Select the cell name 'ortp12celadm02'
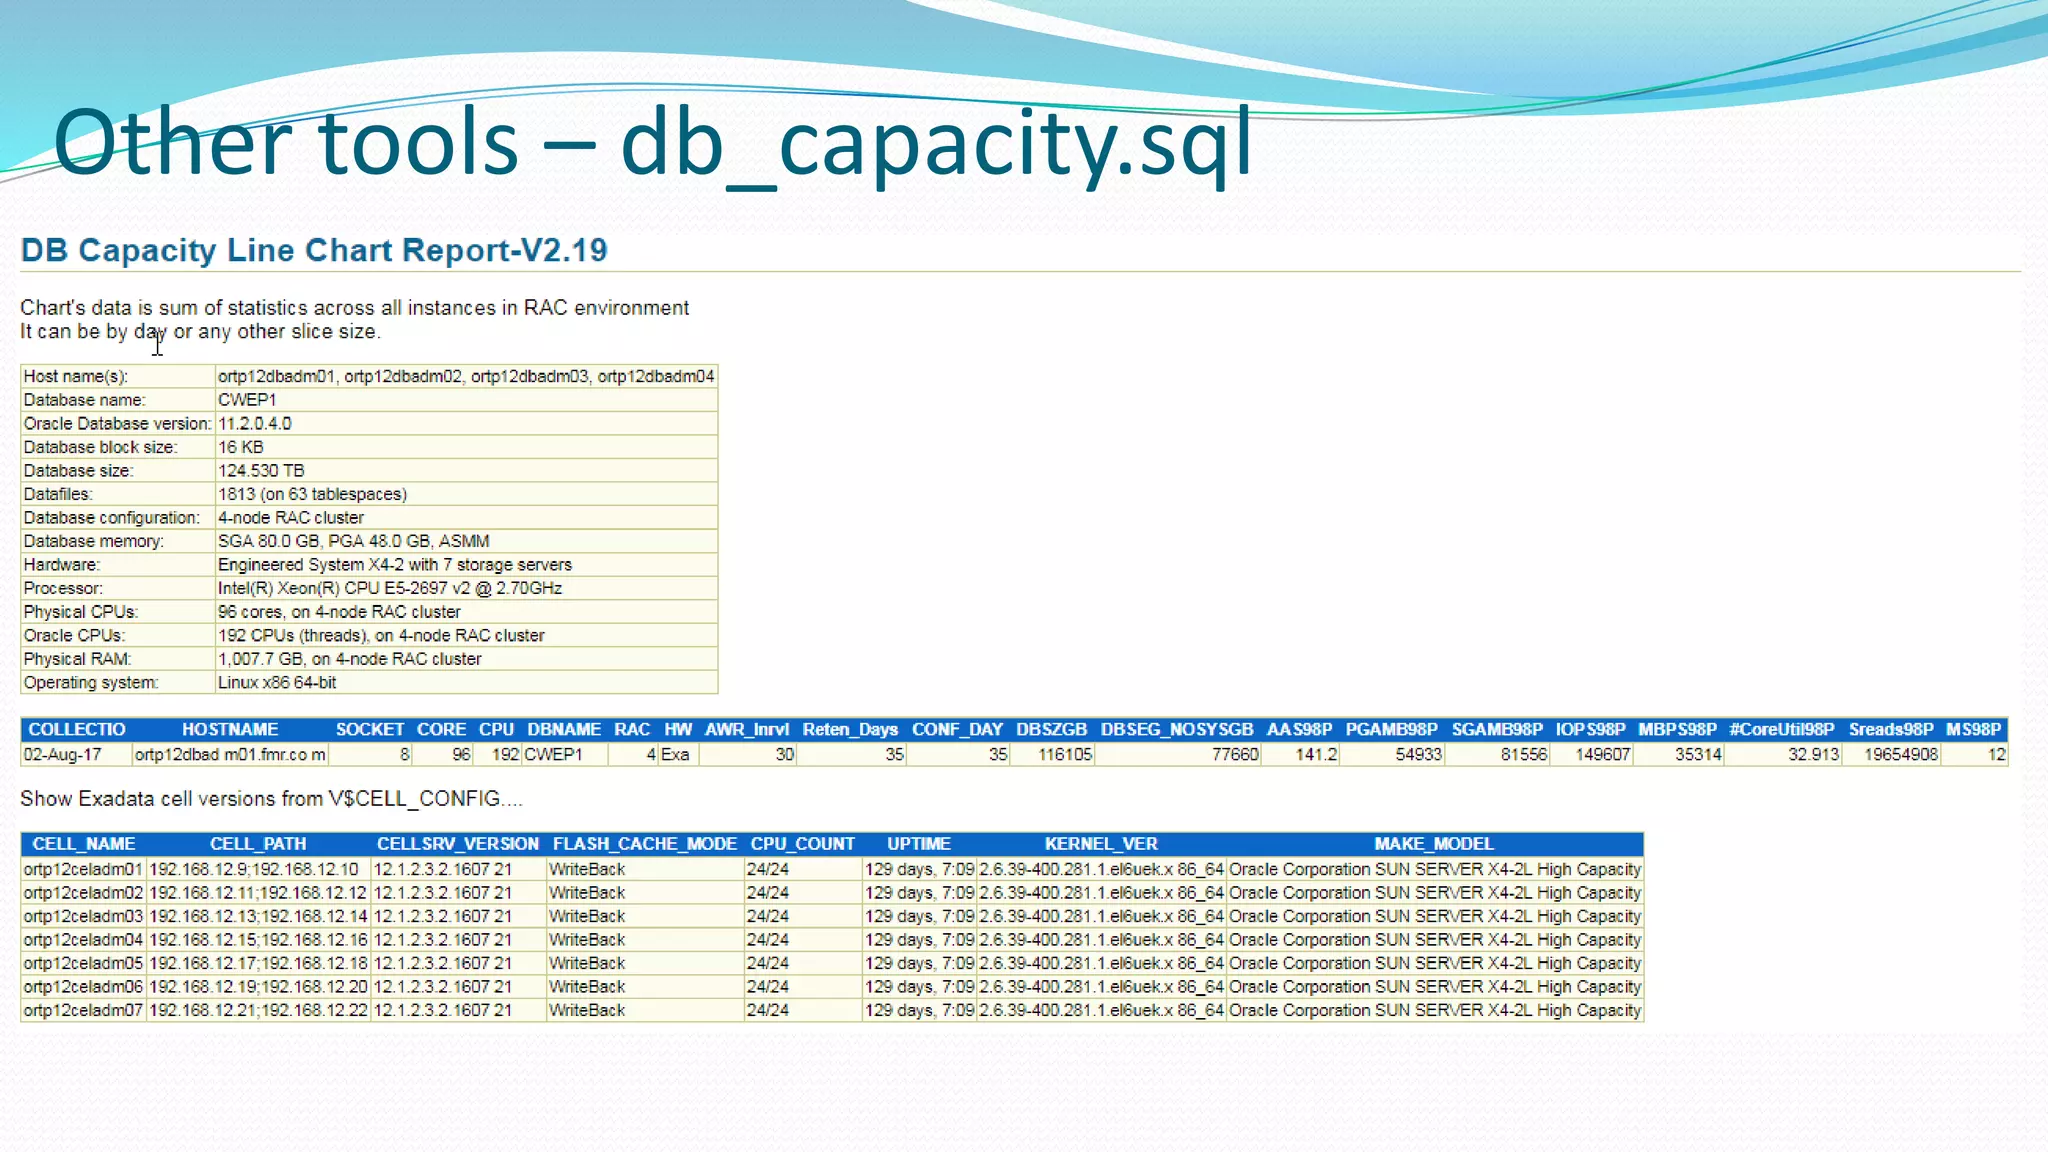 tap(83, 892)
